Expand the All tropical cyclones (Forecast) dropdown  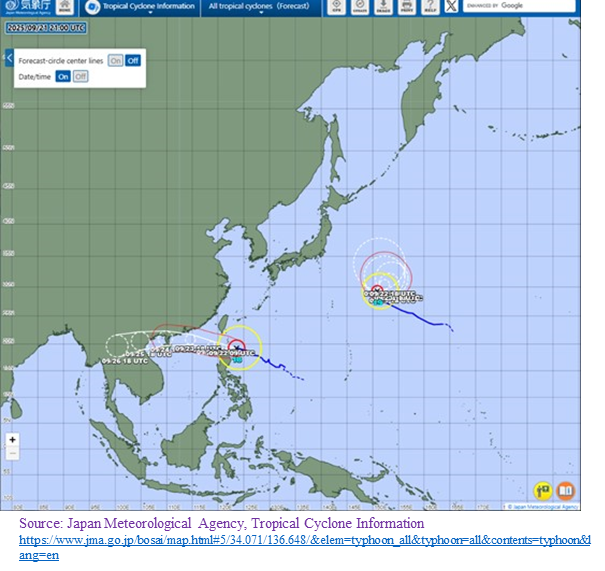[258, 8]
